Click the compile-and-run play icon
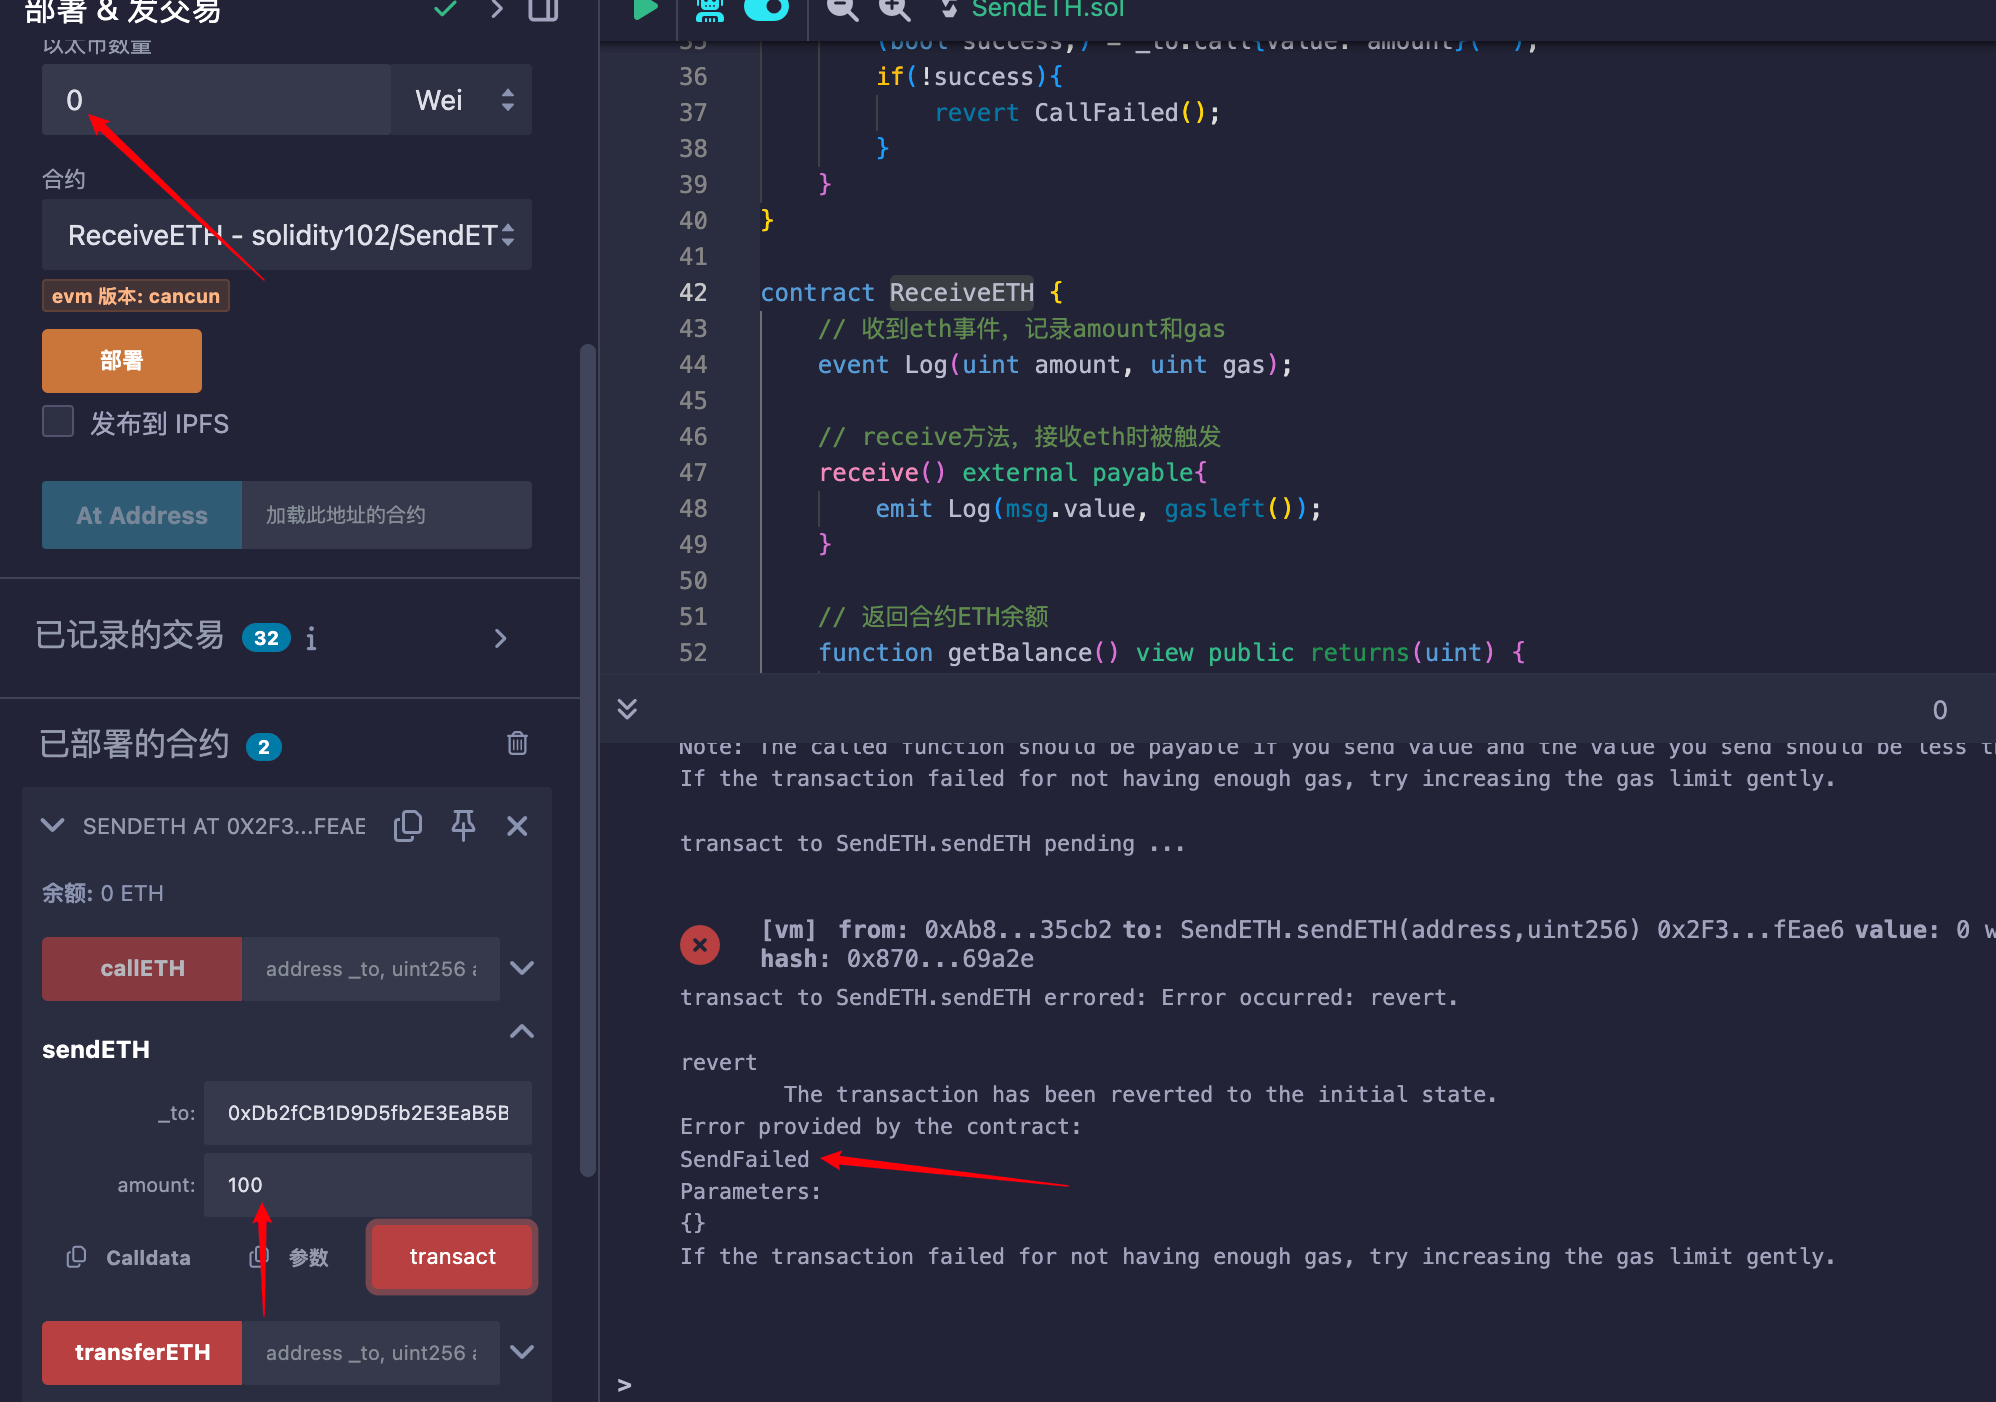The width and height of the screenshot is (1996, 1402). 645,9
